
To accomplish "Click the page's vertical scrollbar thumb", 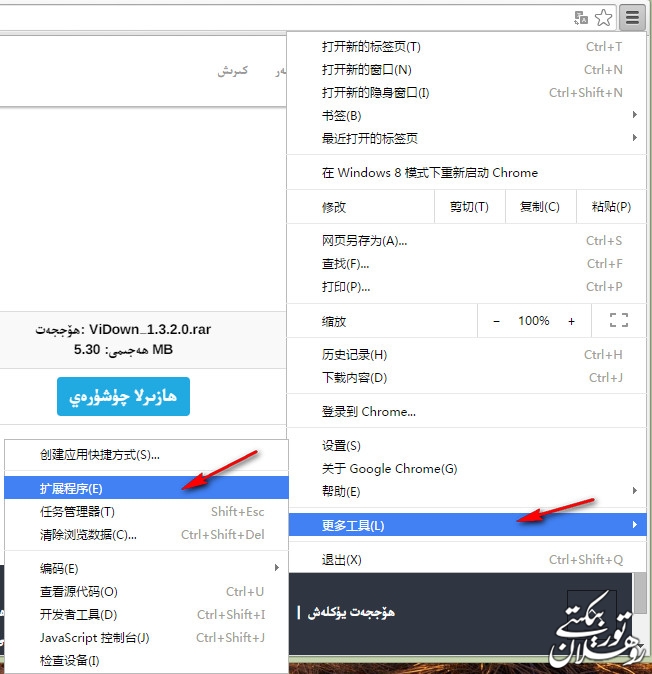I will point(640,592).
